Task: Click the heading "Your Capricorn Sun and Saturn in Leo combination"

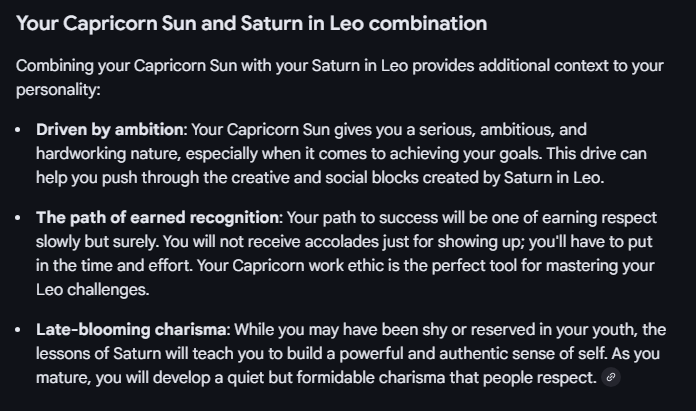Action: (x=252, y=22)
